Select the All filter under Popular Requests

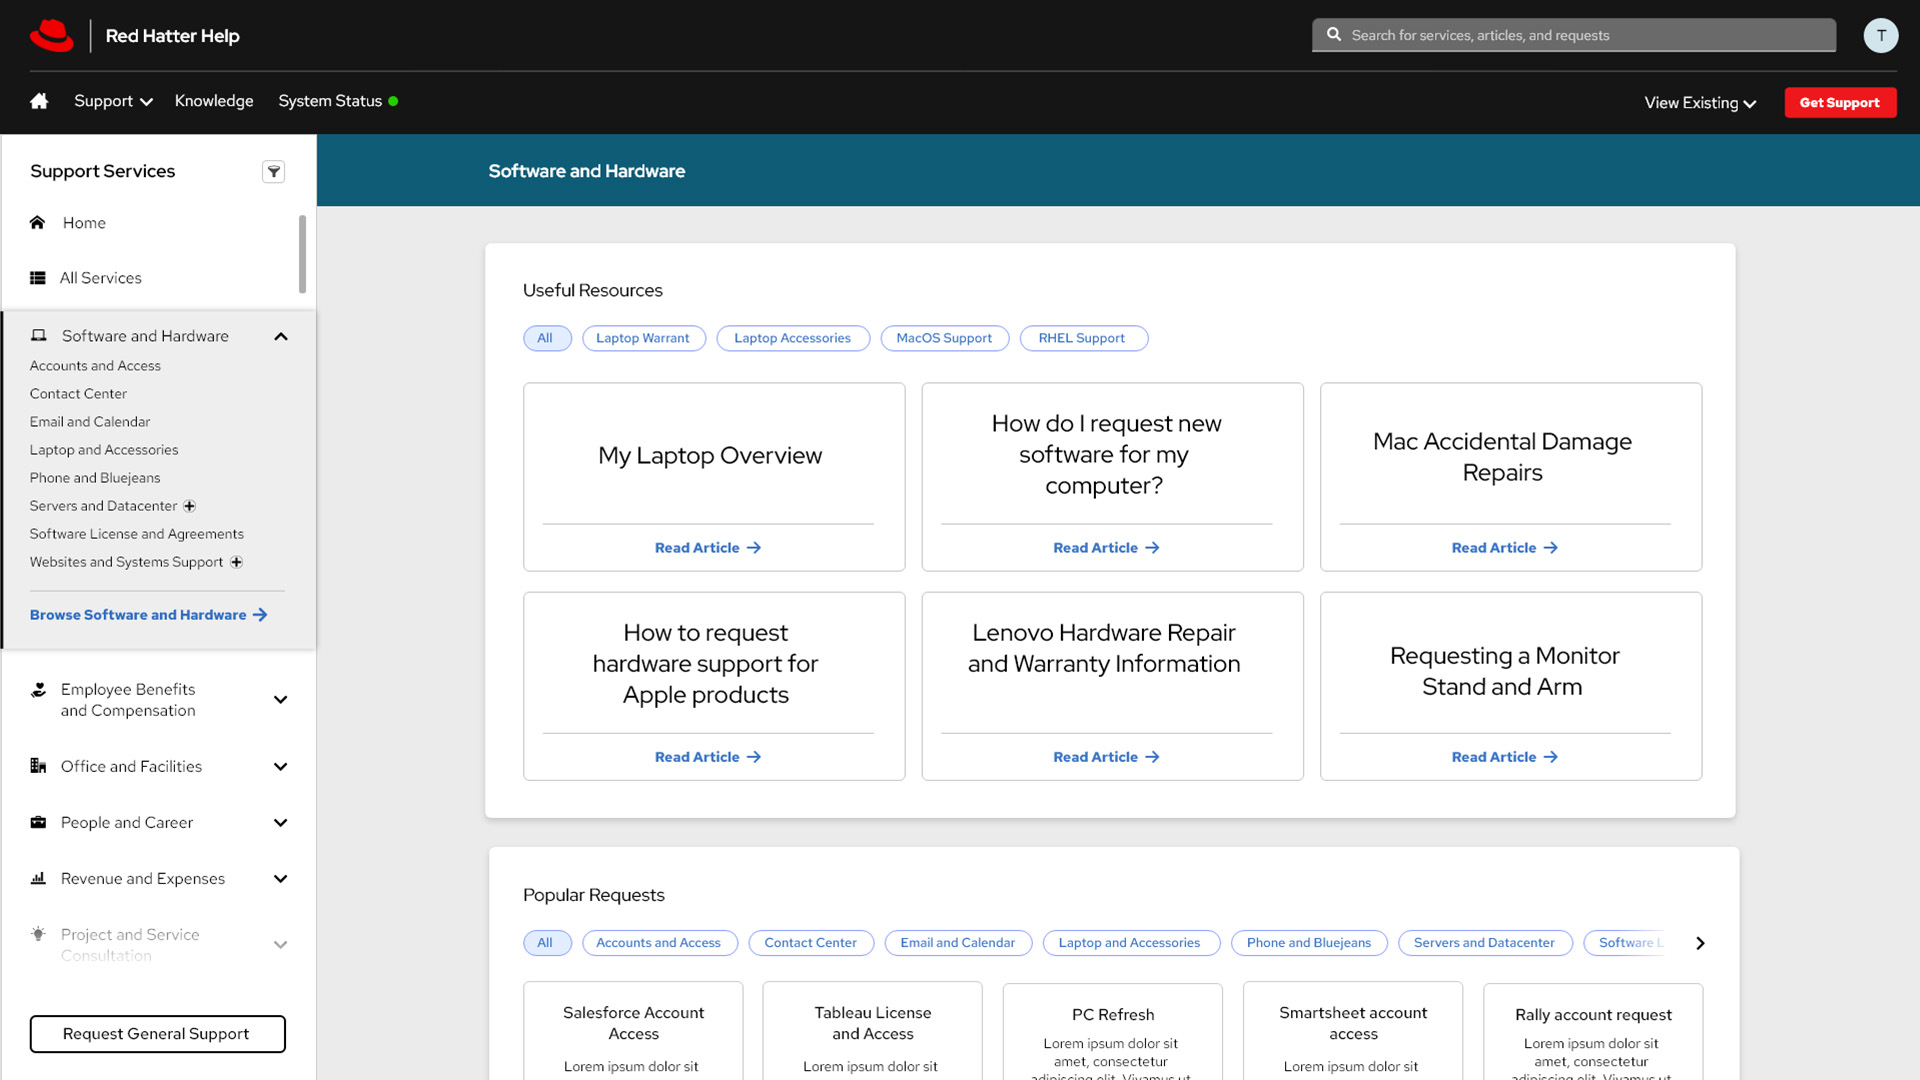[x=547, y=943]
